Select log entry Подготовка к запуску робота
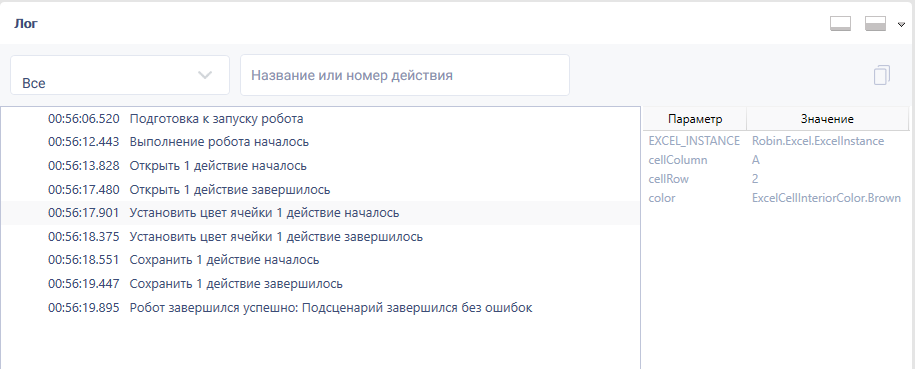The width and height of the screenshot is (915, 369). (320, 119)
